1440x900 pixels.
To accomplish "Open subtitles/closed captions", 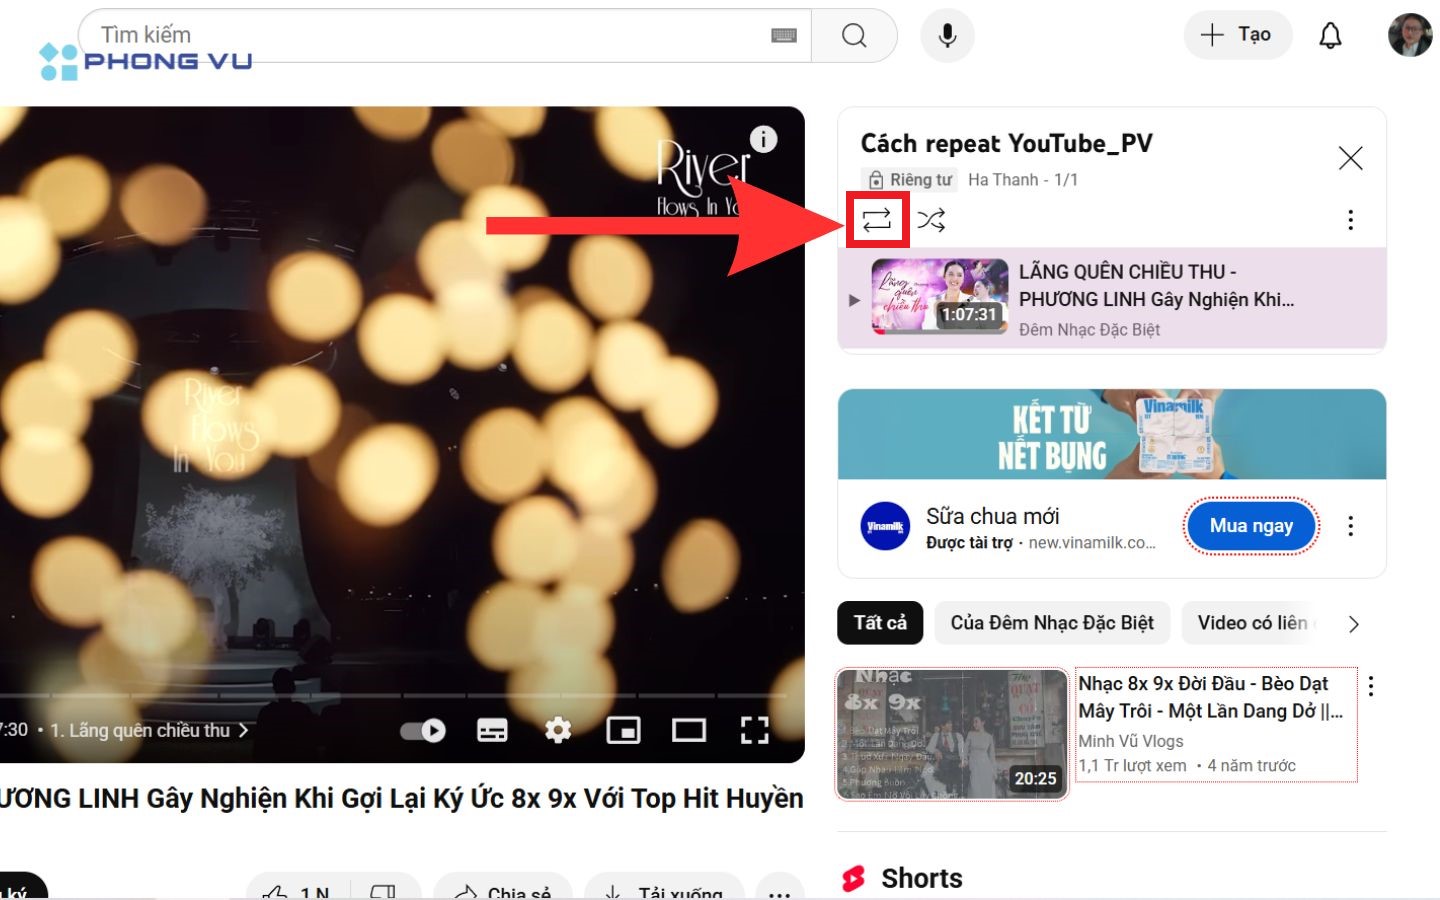I will [x=490, y=731].
